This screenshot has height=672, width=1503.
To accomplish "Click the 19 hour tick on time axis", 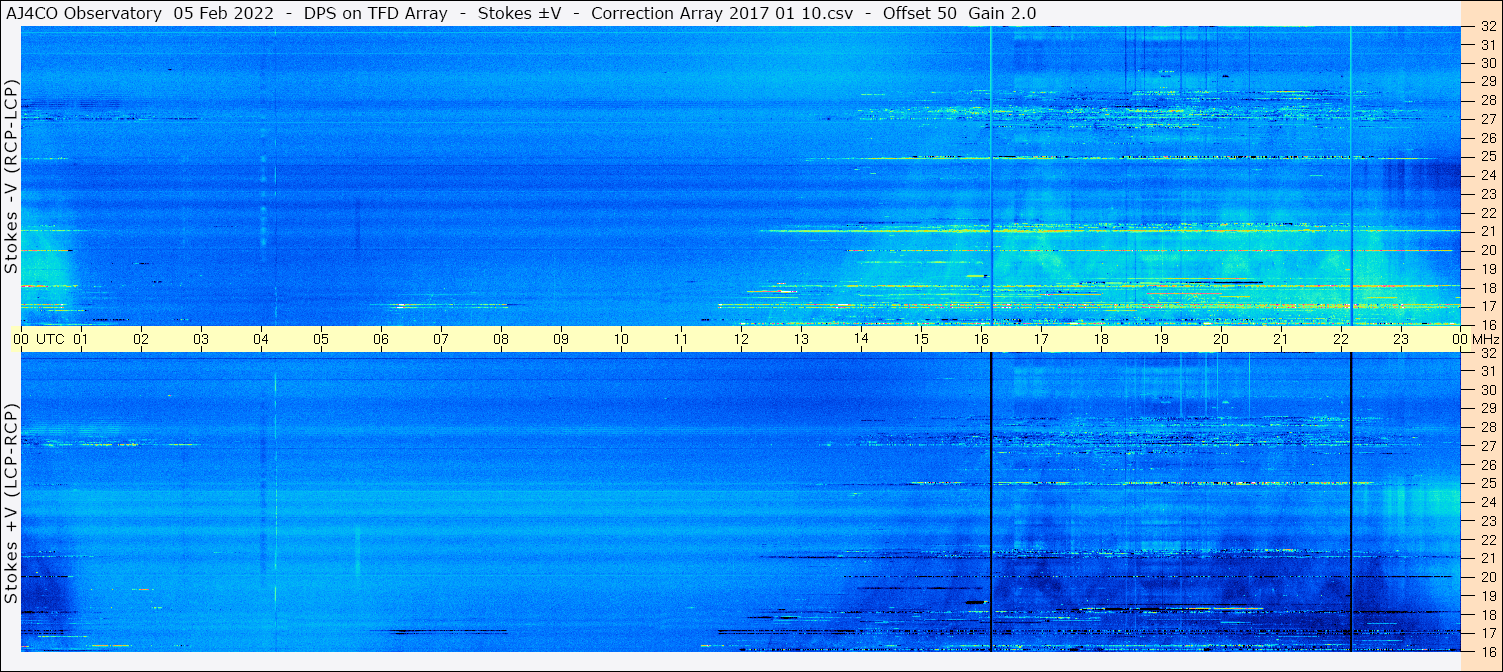I will [x=1161, y=339].
